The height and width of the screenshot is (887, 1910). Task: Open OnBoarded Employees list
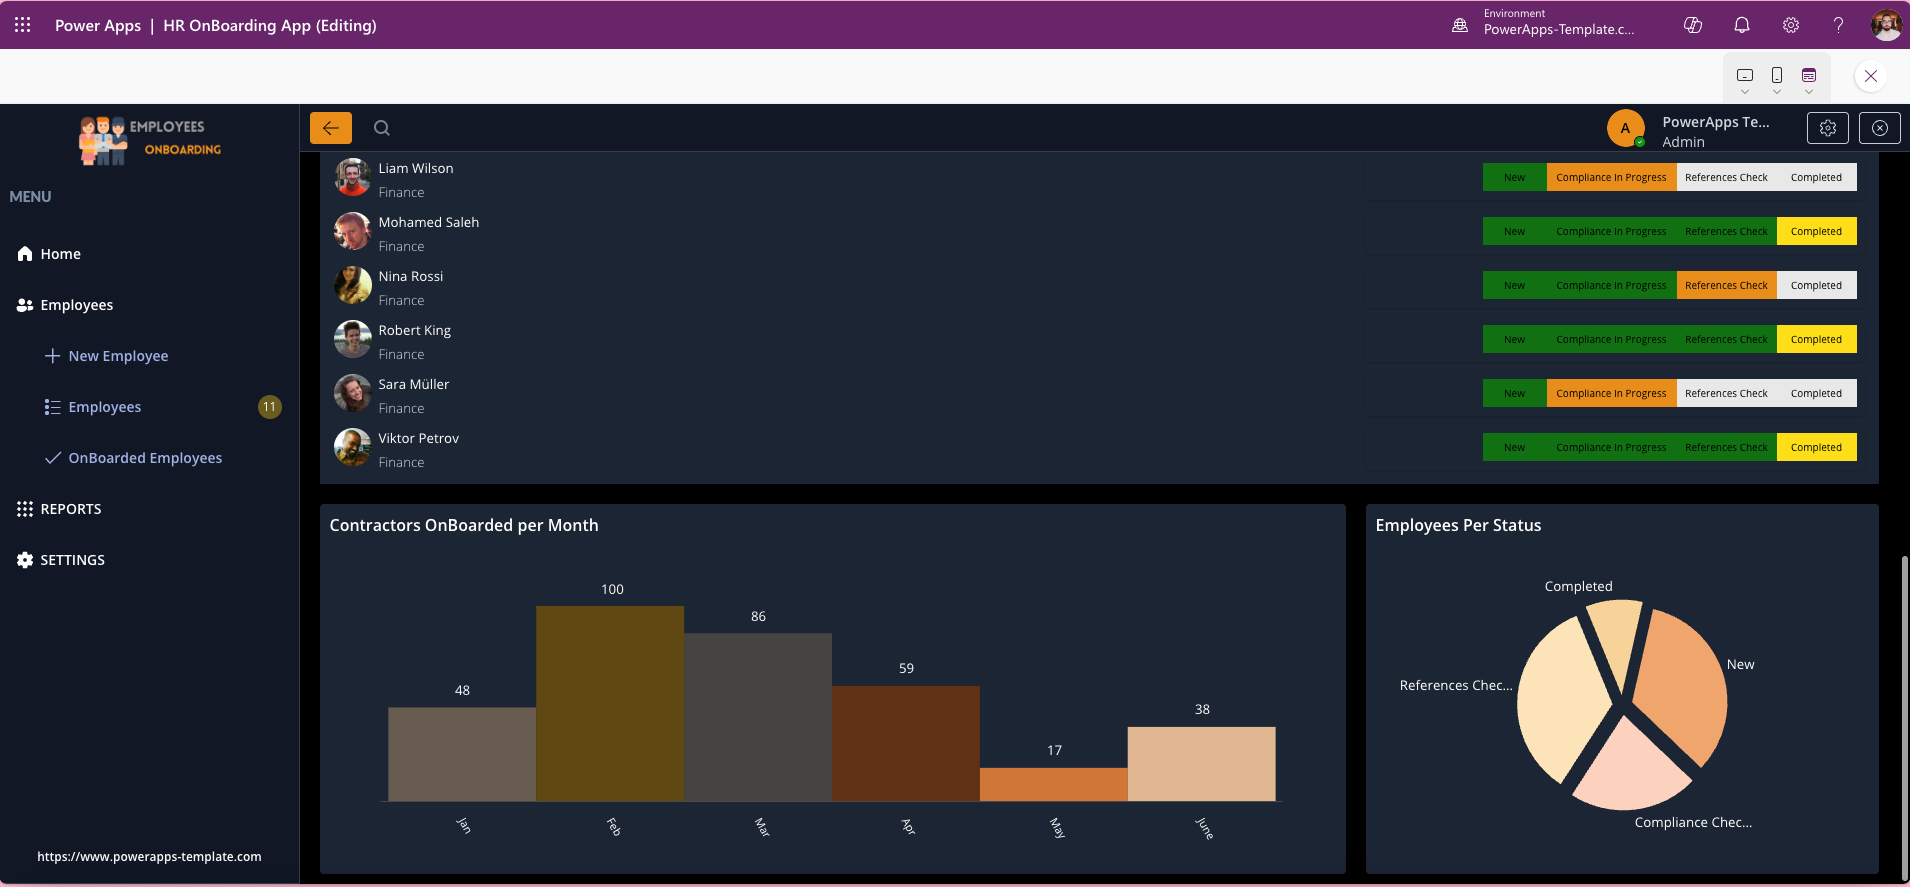(x=145, y=458)
